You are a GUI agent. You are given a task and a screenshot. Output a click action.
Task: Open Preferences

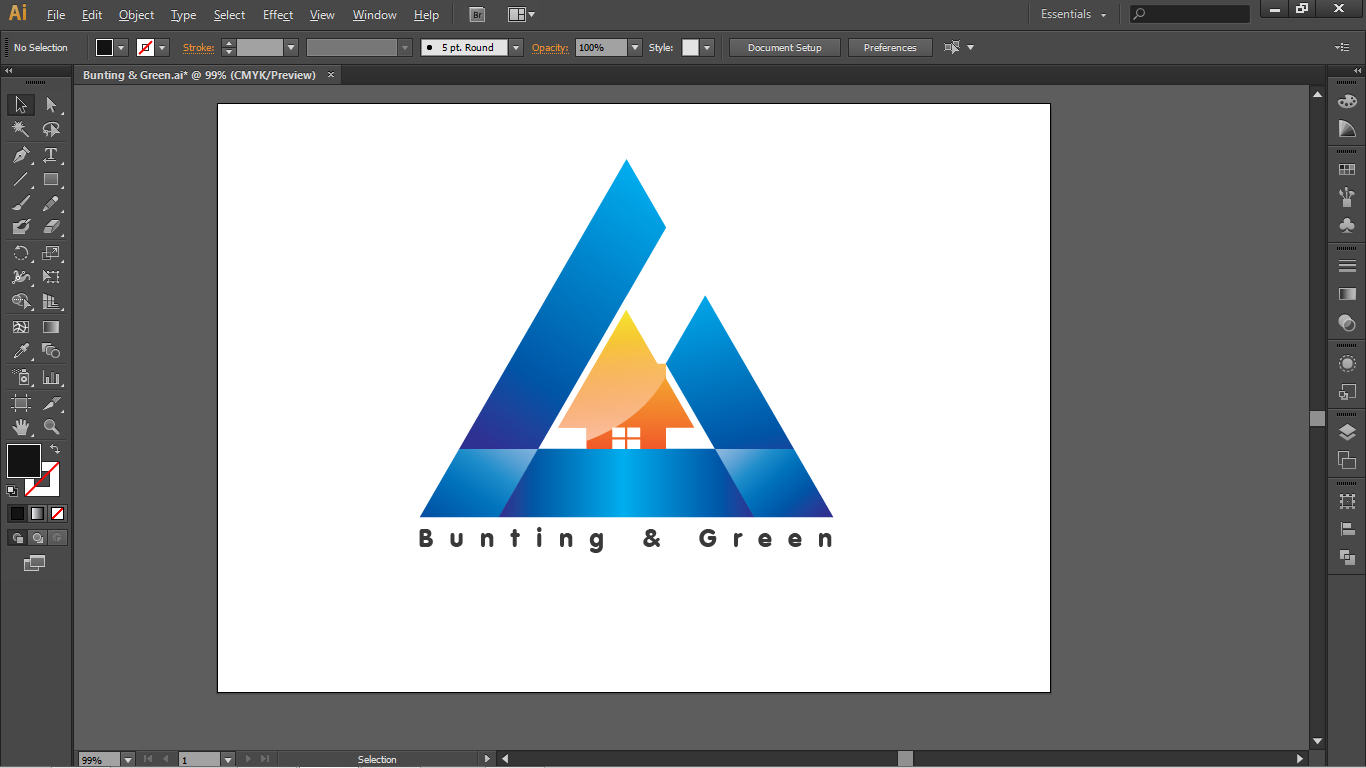[889, 47]
